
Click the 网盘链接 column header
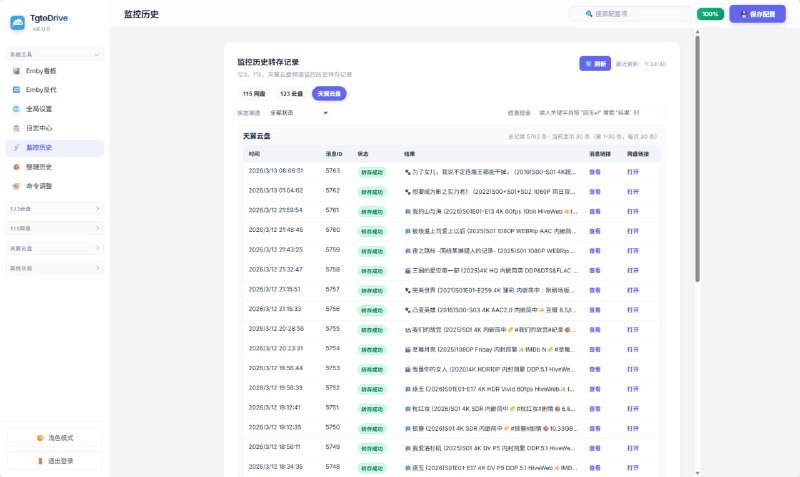(638, 154)
